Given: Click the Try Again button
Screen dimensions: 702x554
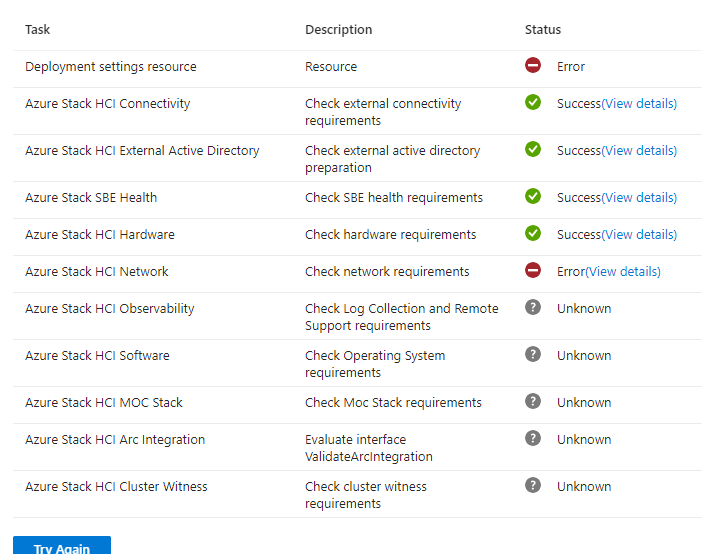Looking at the screenshot, I should [x=62, y=545].
